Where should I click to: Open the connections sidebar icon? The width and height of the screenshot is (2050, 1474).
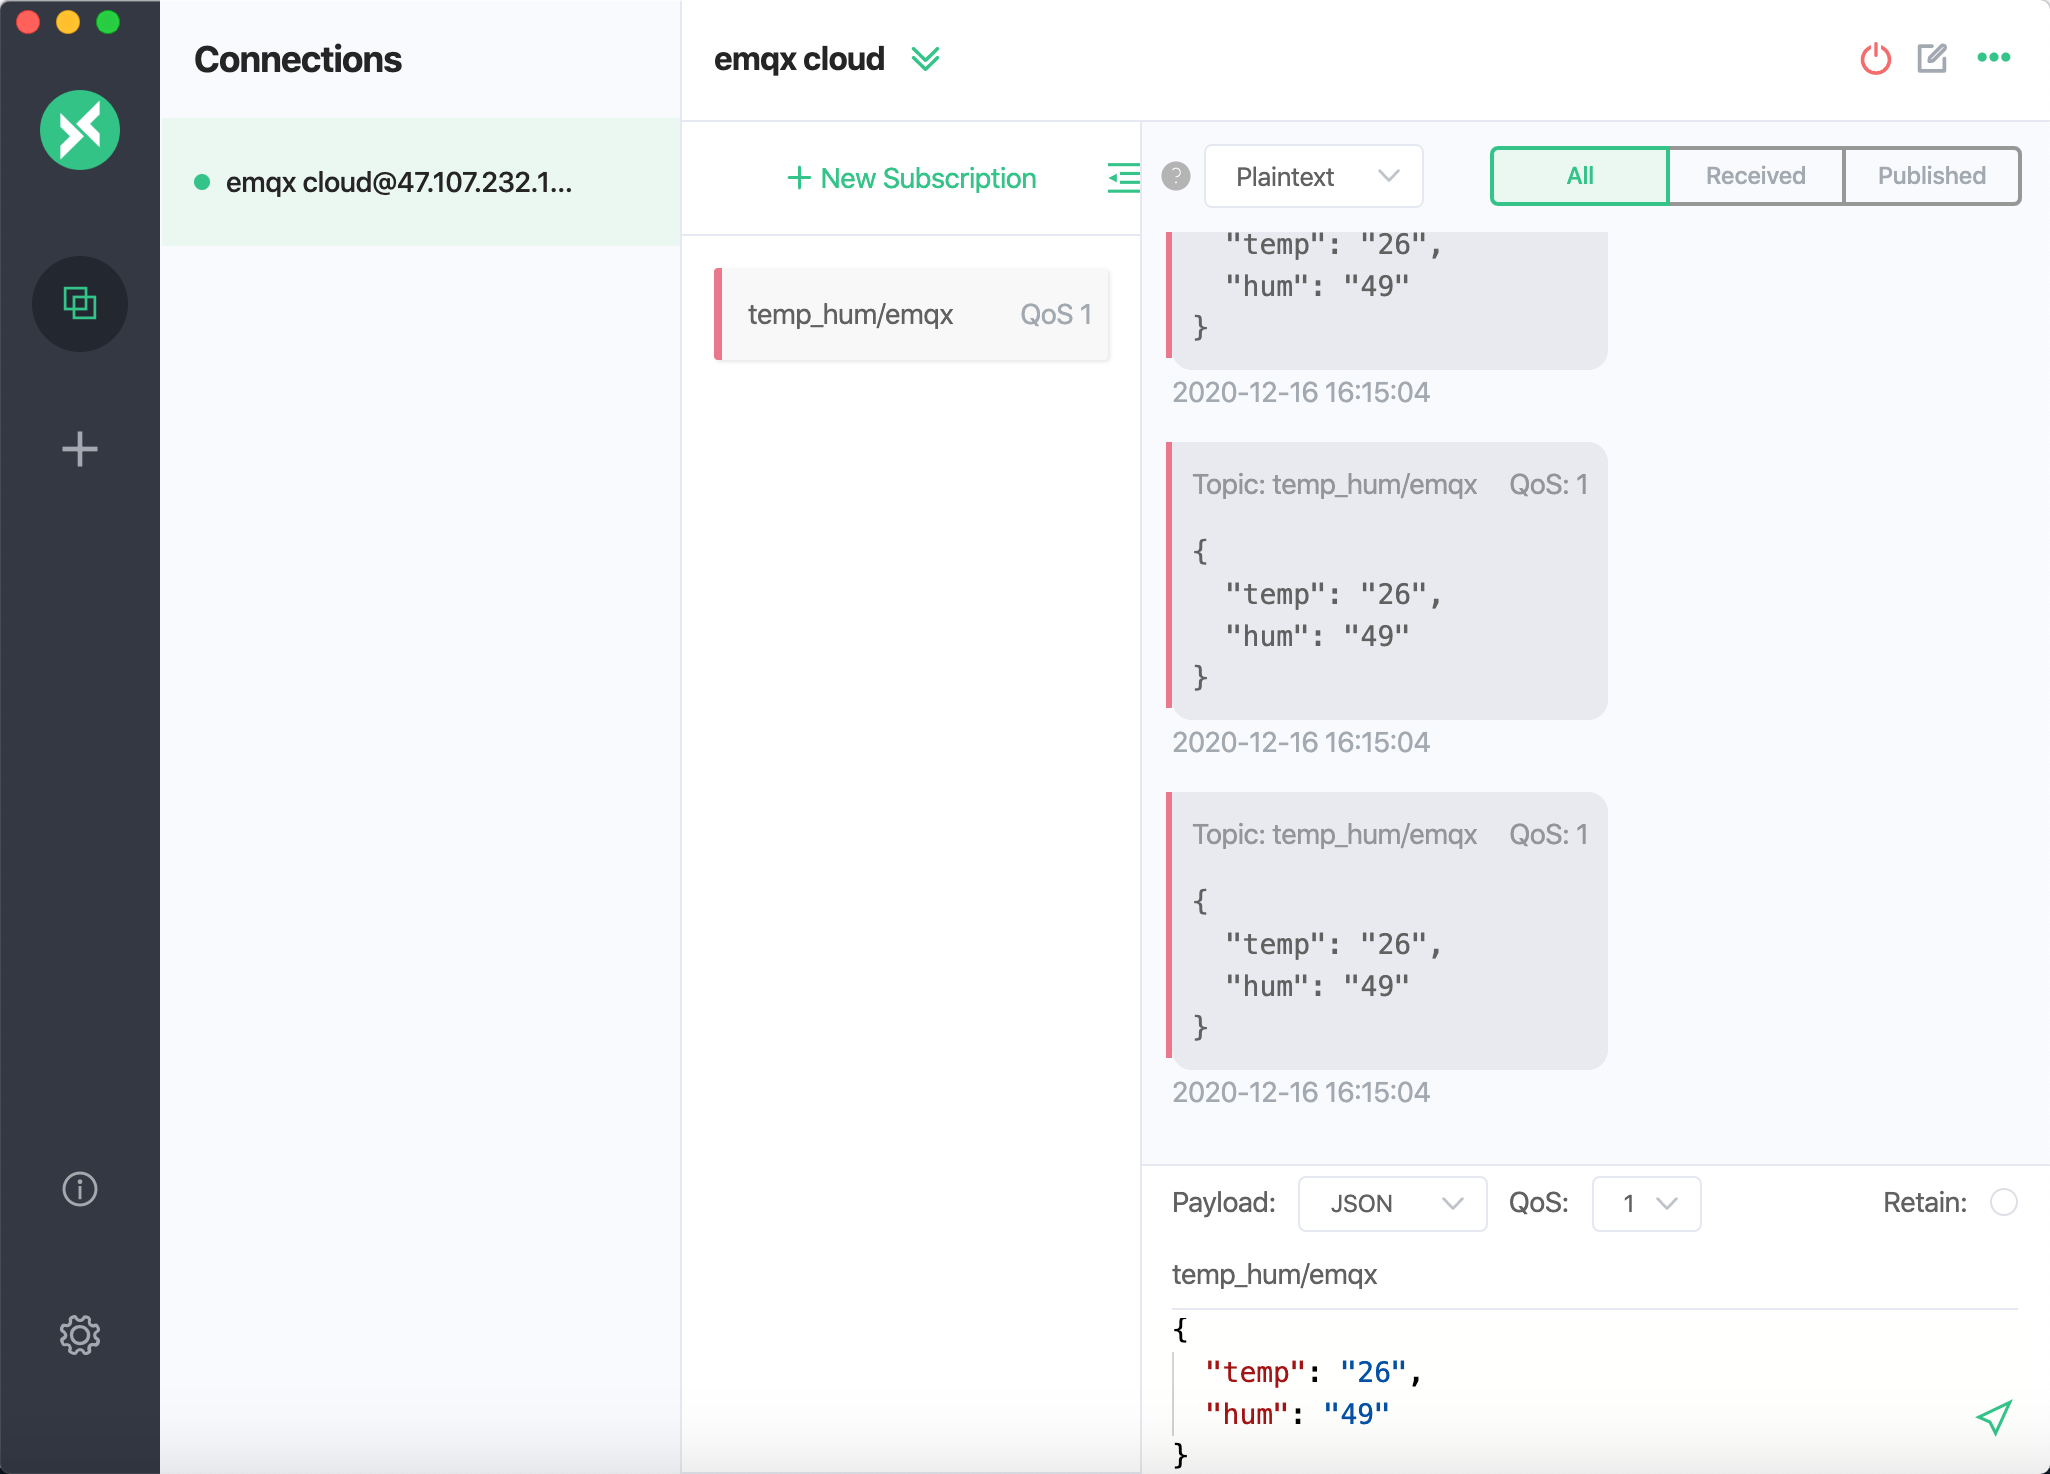click(80, 303)
